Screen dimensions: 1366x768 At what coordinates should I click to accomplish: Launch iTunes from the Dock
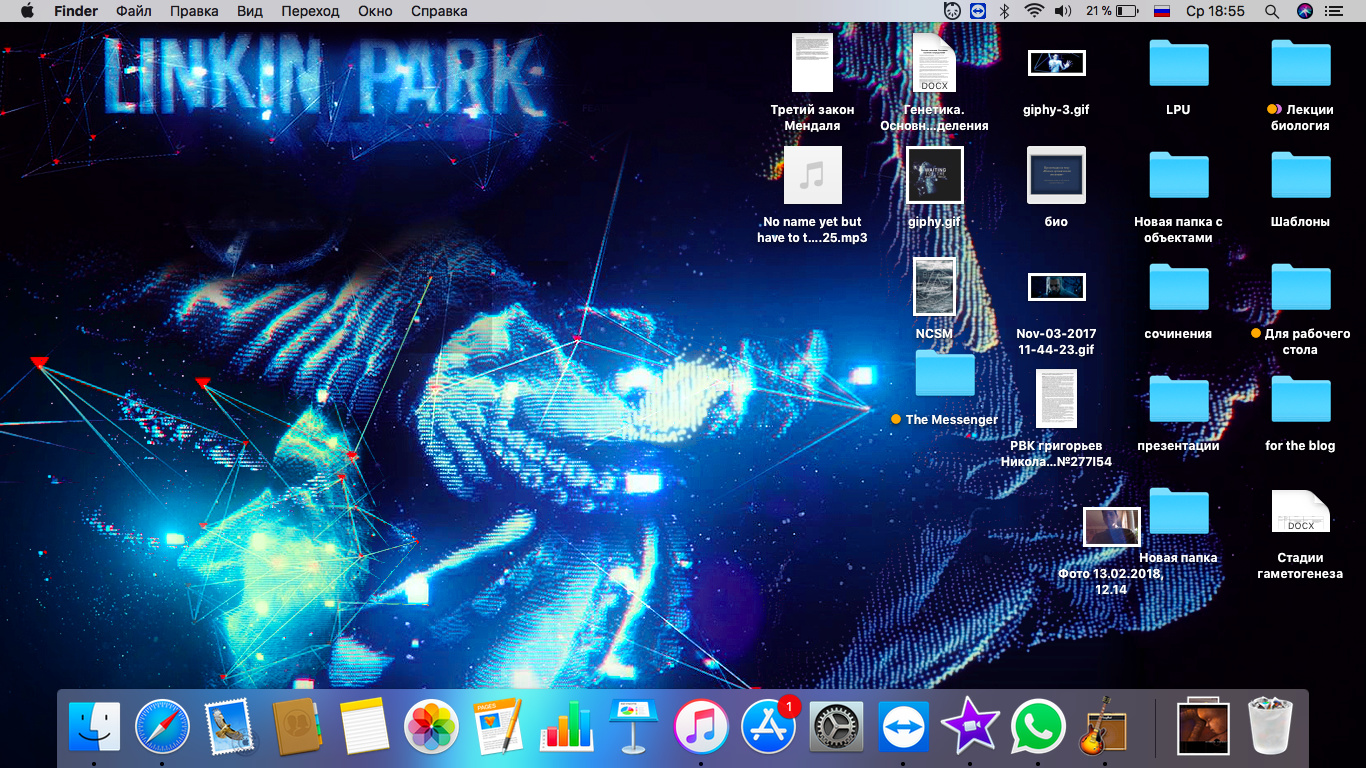click(700, 726)
